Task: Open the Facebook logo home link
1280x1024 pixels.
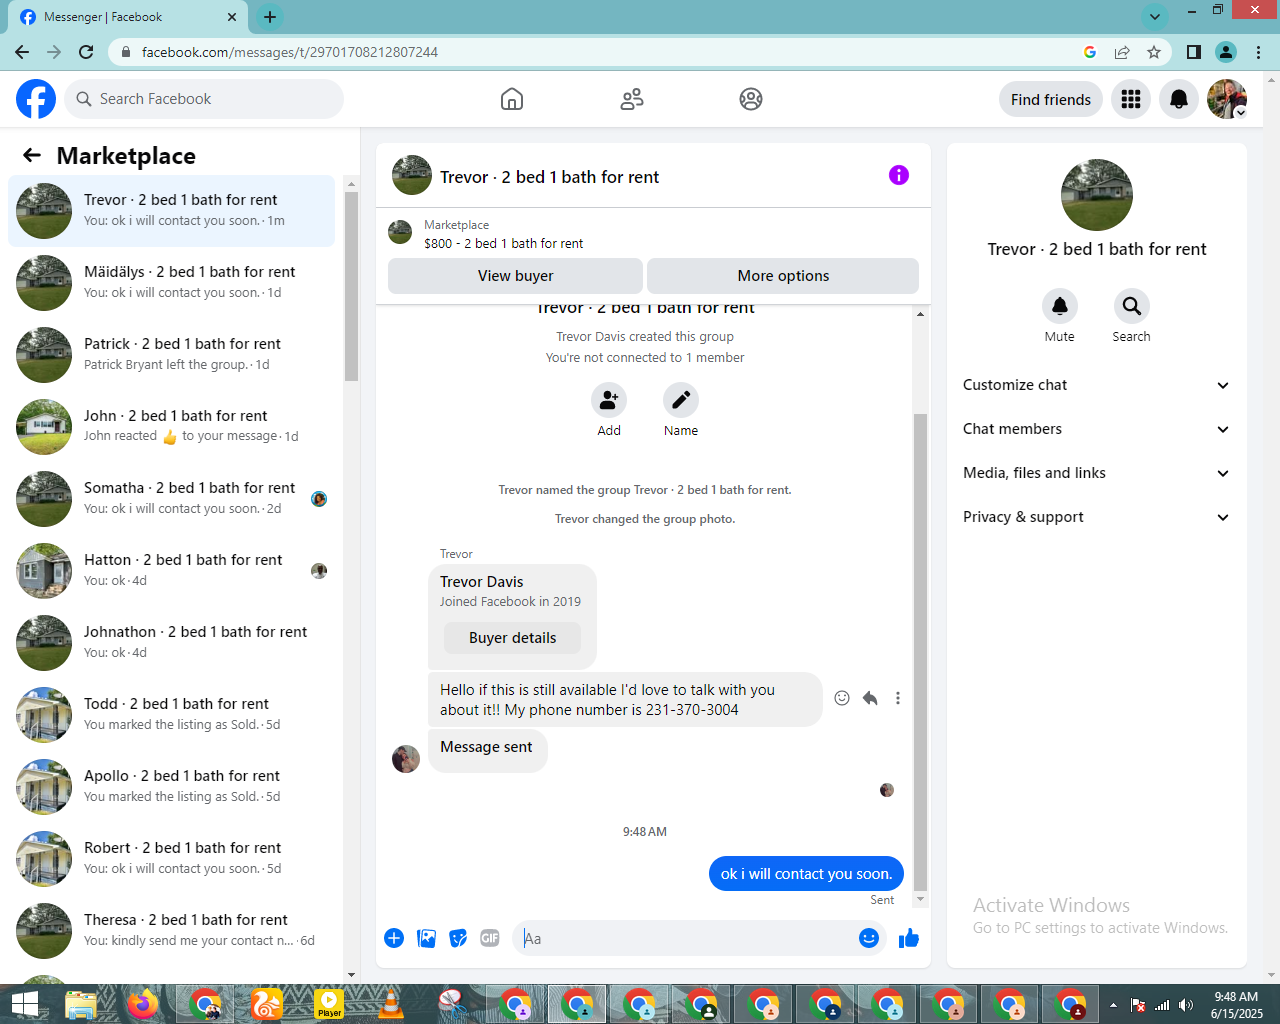Action: [36, 99]
